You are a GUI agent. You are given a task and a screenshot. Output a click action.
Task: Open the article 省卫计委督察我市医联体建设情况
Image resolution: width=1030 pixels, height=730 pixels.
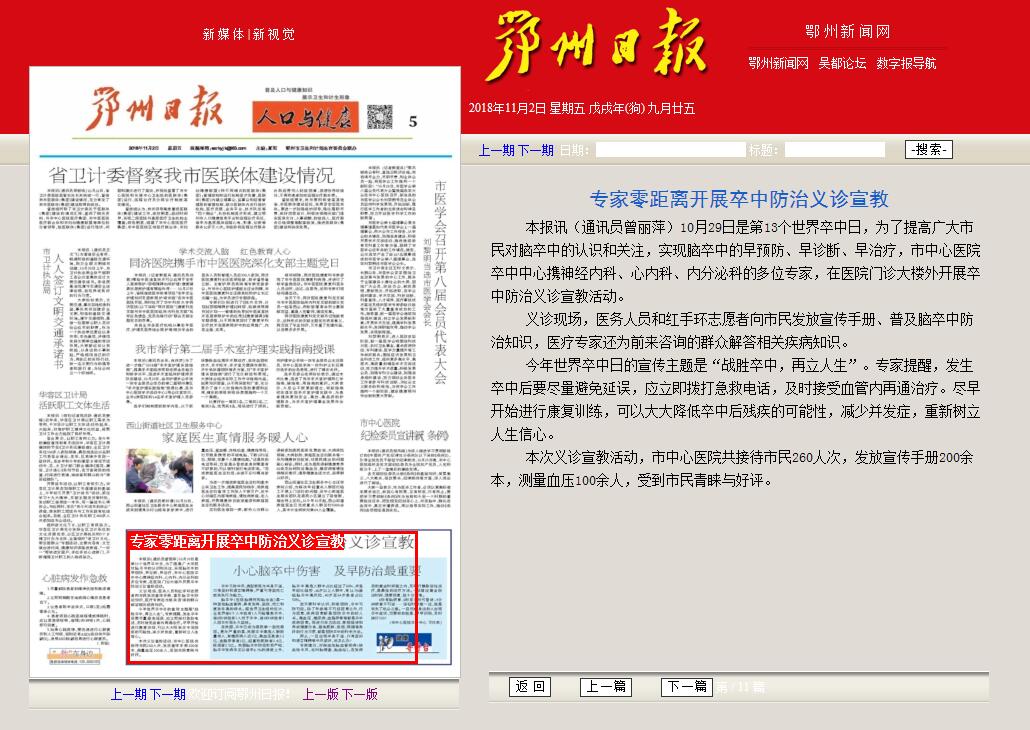(x=192, y=175)
